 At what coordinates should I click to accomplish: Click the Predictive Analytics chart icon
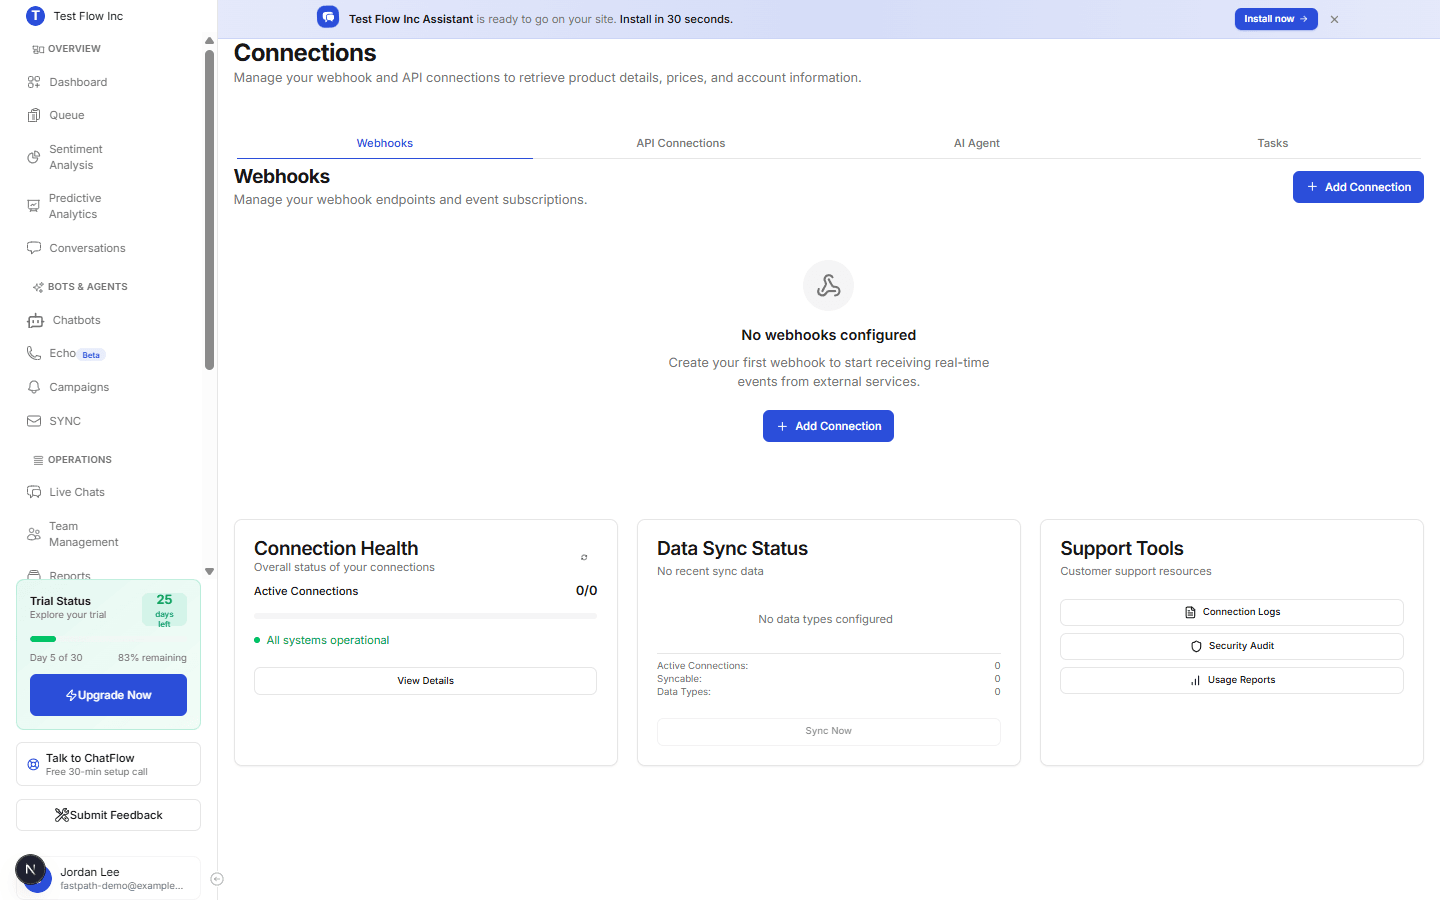click(x=34, y=206)
